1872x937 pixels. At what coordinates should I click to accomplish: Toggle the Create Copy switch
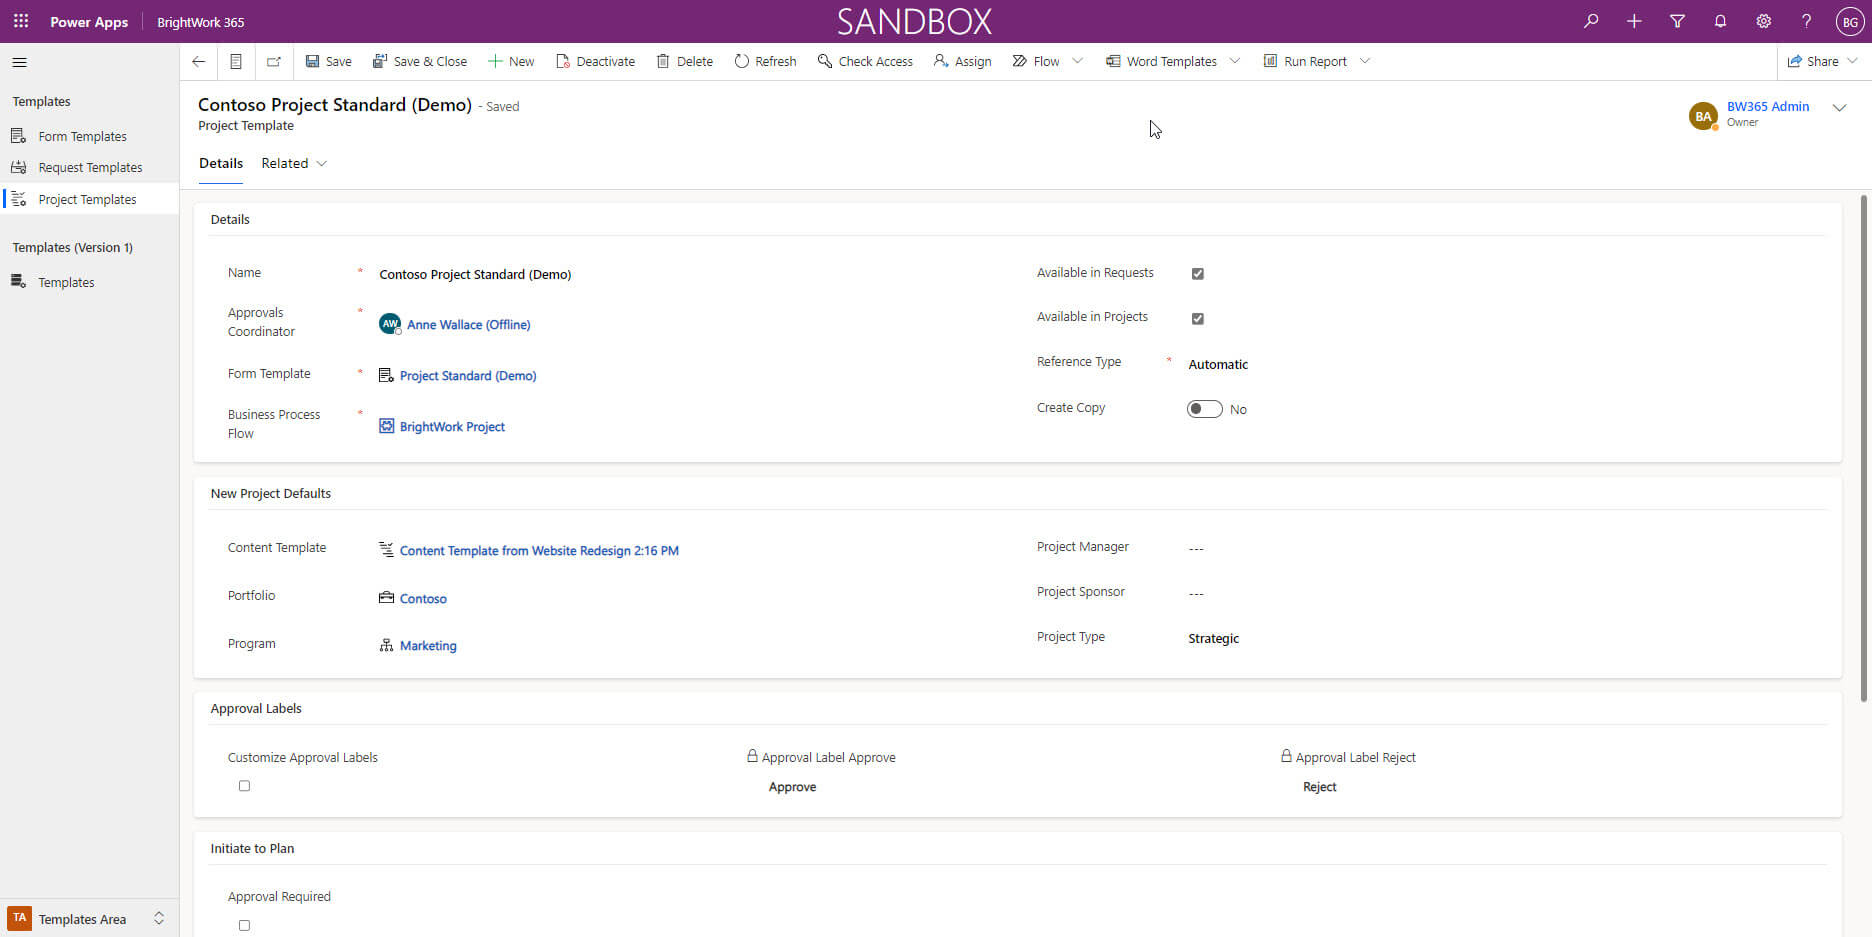pyautogui.click(x=1204, y=409)
